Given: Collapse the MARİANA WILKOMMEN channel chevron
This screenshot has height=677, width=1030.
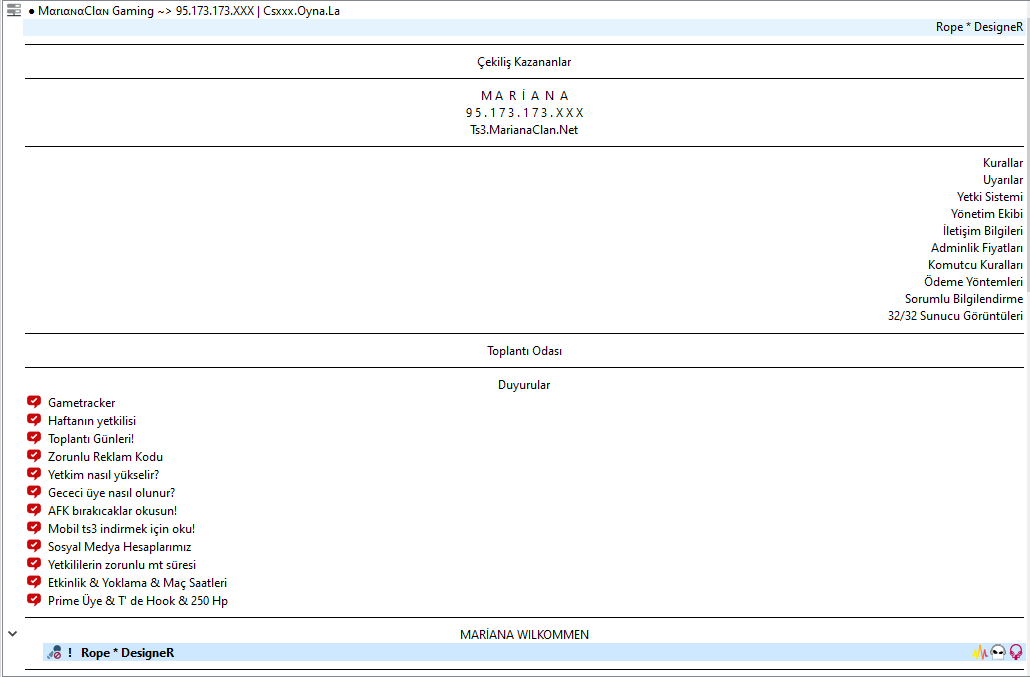Looking at the screenshot, I should coord(12,634).
